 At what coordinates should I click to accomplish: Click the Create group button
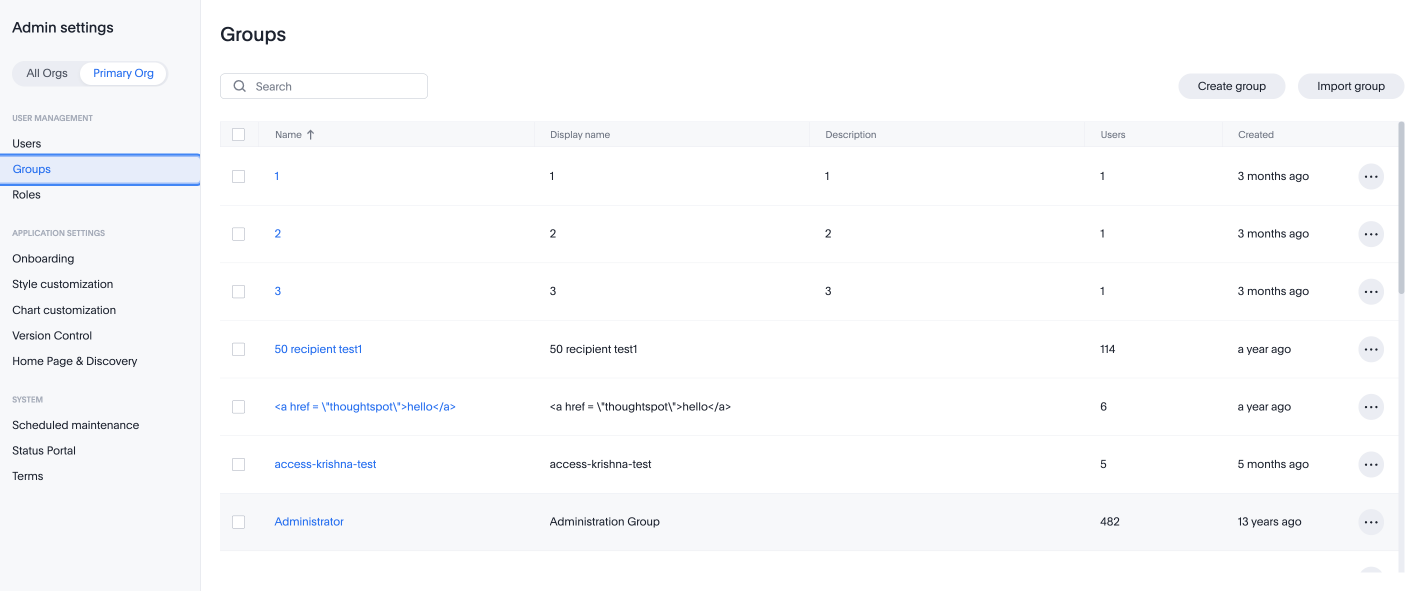[x=1231, y=86]
